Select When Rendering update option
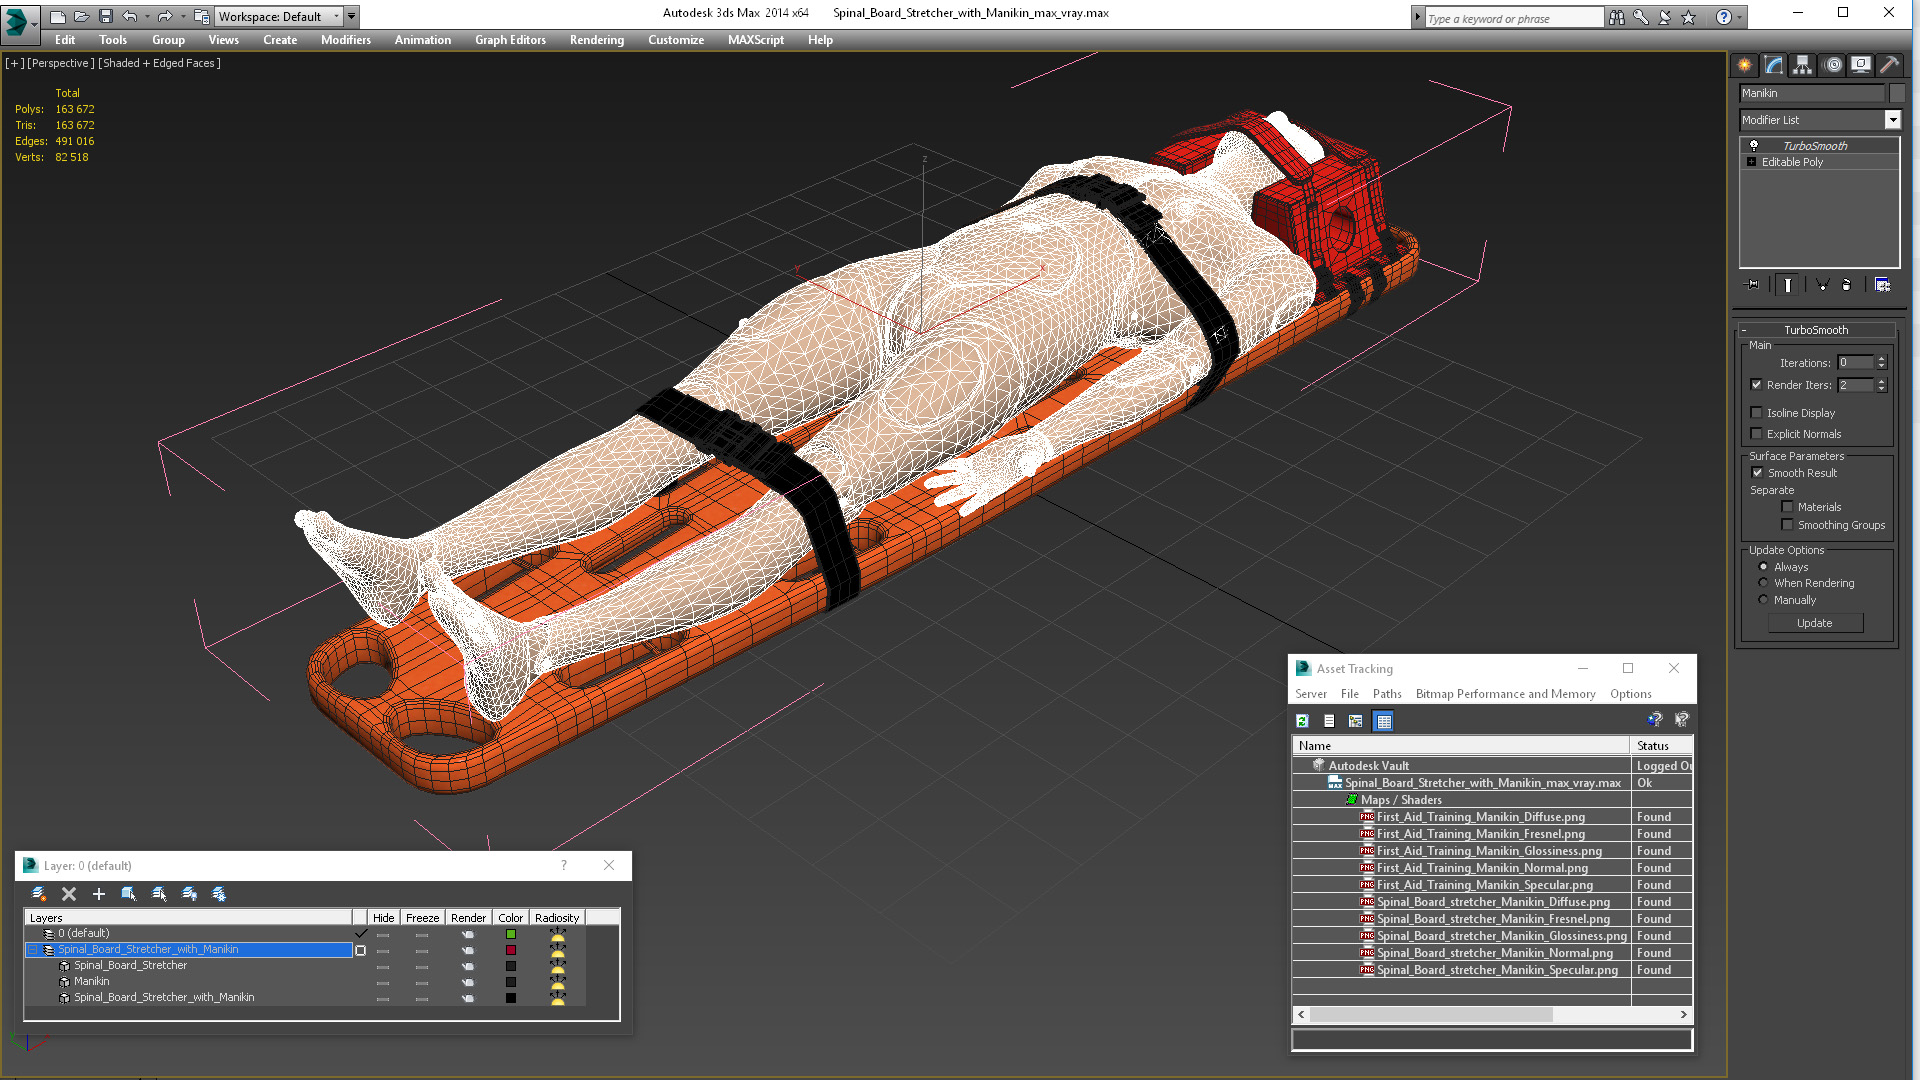Image resolution: width=1920 pixels, height=1080 pixels. (x=1764, y=583)
